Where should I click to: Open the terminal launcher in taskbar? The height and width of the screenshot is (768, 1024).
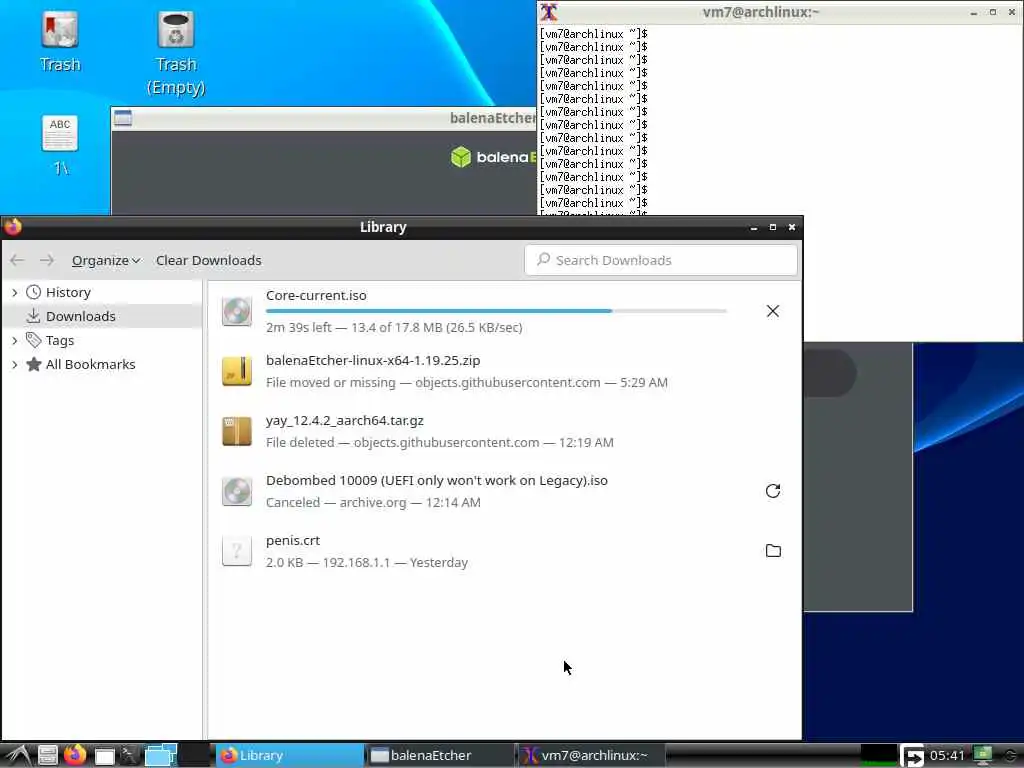[129, 756]
